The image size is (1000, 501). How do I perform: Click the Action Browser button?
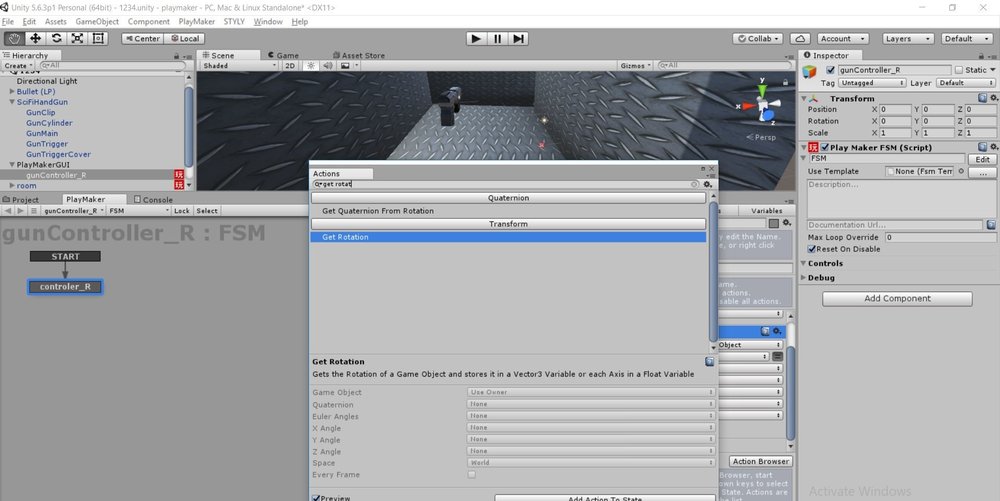(x=761, y=461)
